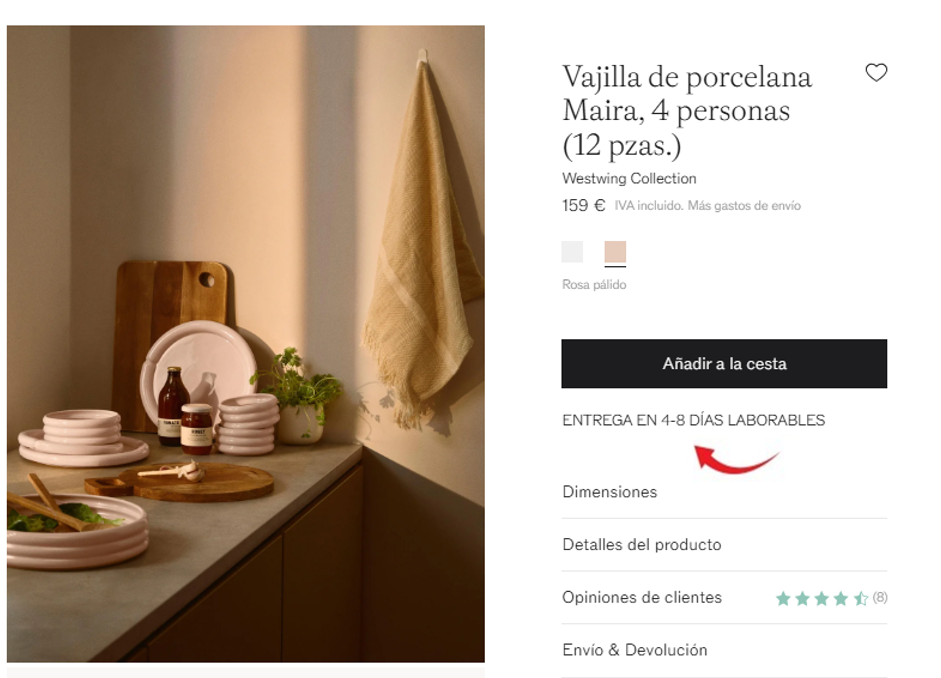Image resolution: width=941 pixels, height=678 pixels.
Task: Click the product title Vajilla de porcelana Maira
Action: pyautogui.click(x=687, y=111)
